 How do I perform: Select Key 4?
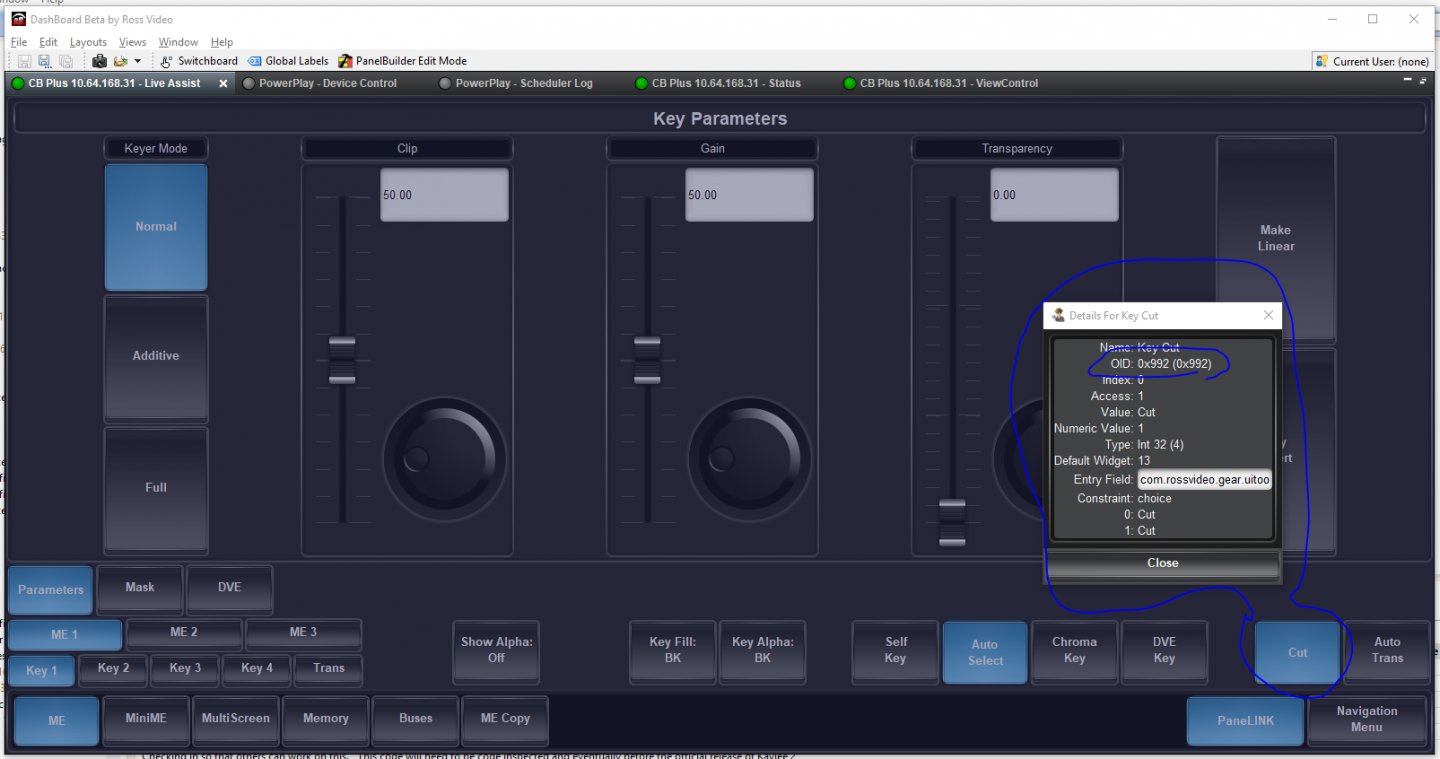pyautogui.click(x=257, y=669)
